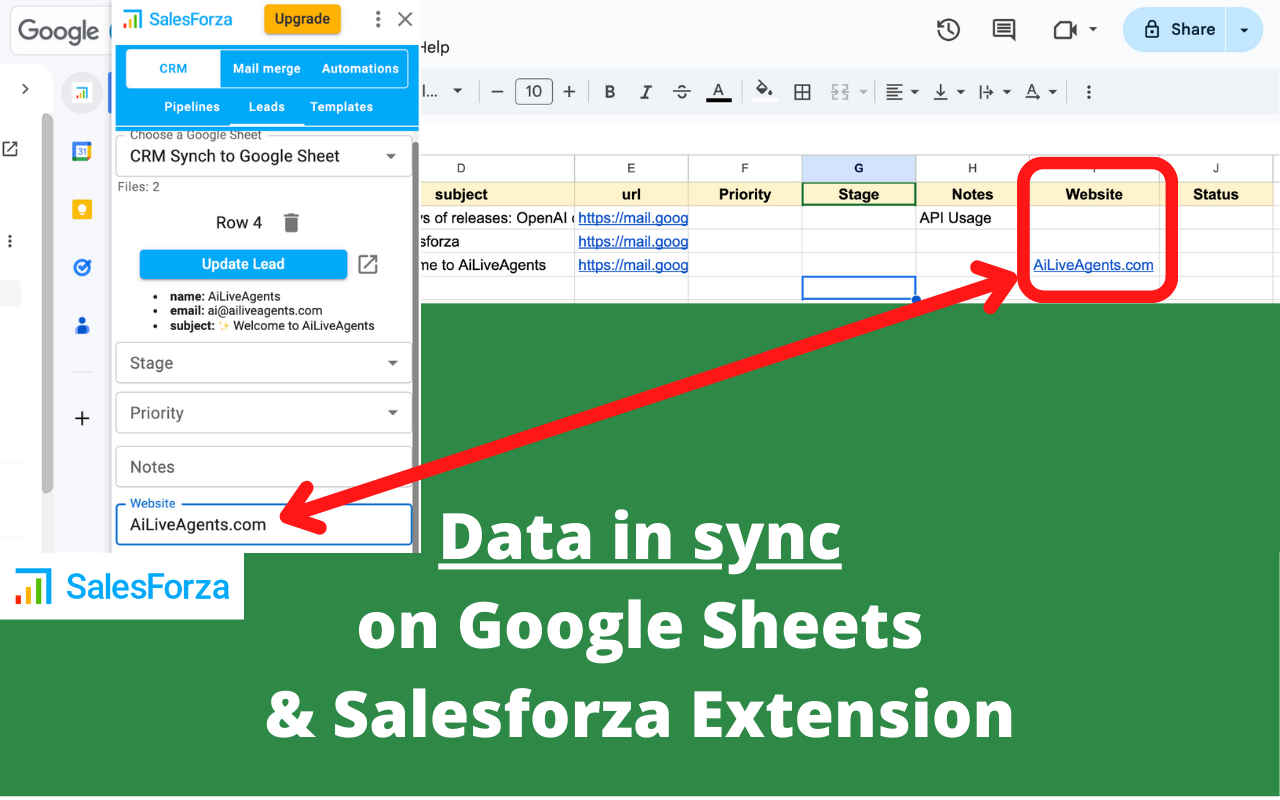Viewport: 1280px width, 800px height.
Task: Select the Status header cell
Action: click(1216, 194)
